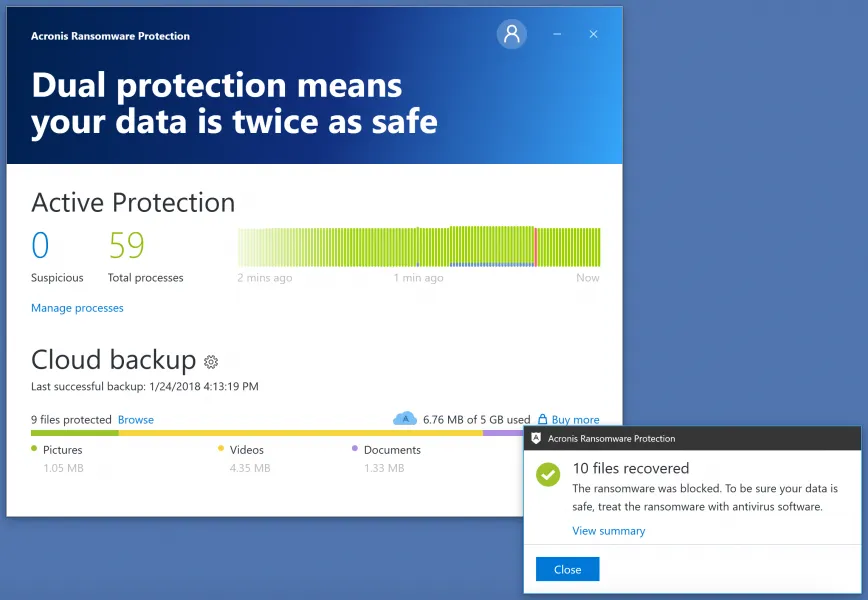Select the Documents category legend
Image resolution: width=868 pixels, height=600 pixels.
tap(386, 449)
